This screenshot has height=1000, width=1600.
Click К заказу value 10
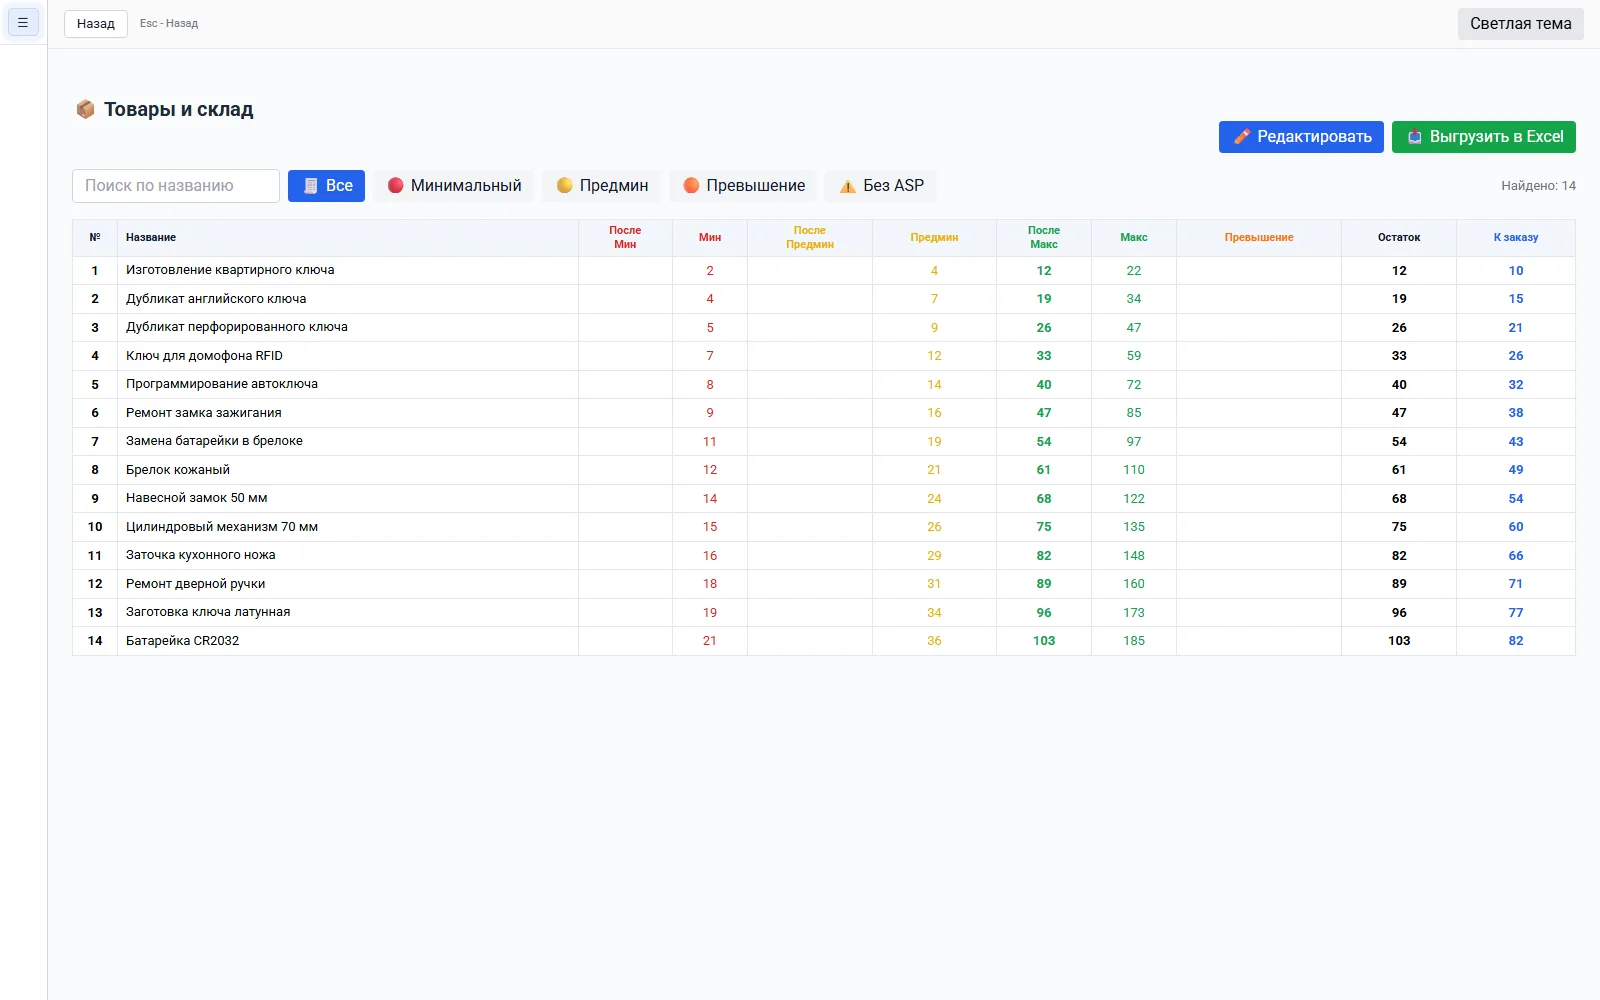(x=1516, y=271)
